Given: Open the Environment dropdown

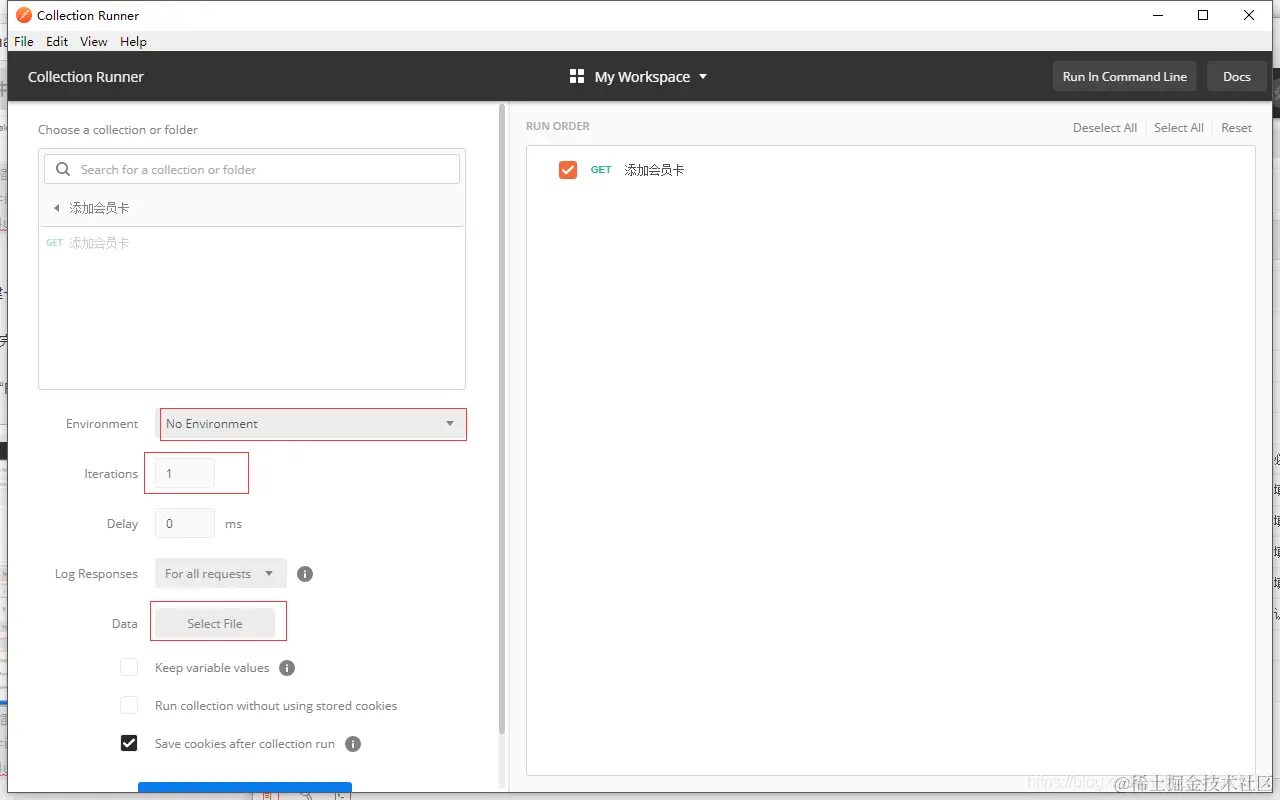Looking at the screenshot, I should point(311,424).
